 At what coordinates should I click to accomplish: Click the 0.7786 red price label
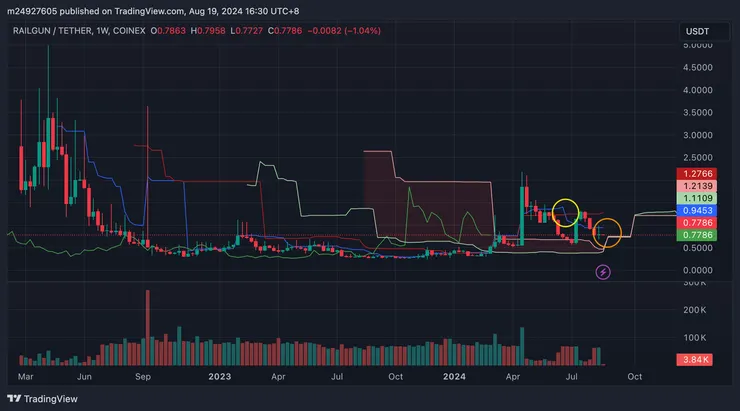click(x=697, y=223)
